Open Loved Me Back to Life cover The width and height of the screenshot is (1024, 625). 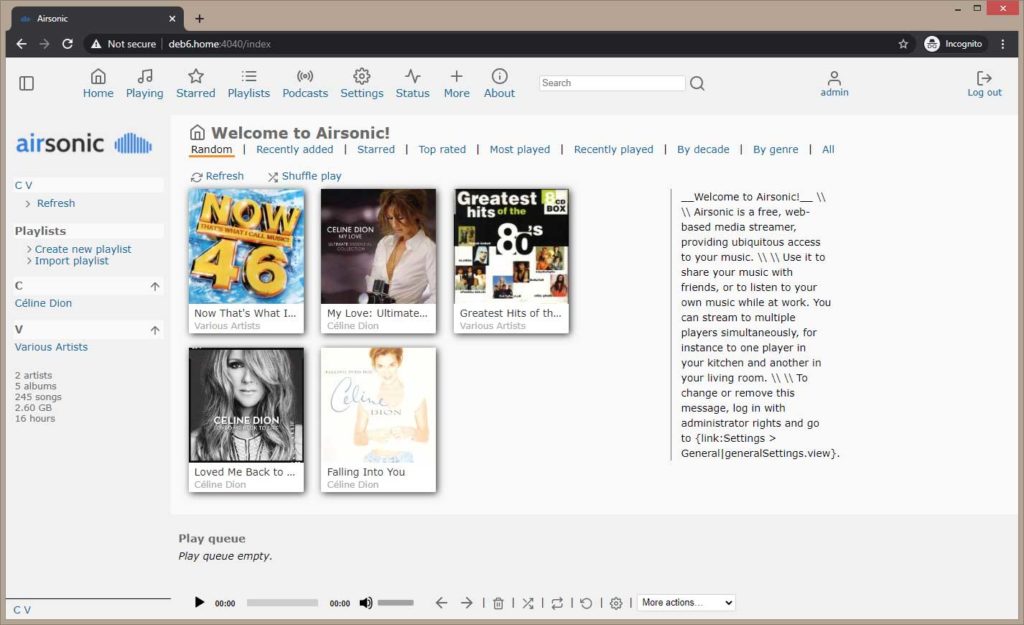(246, 405)
